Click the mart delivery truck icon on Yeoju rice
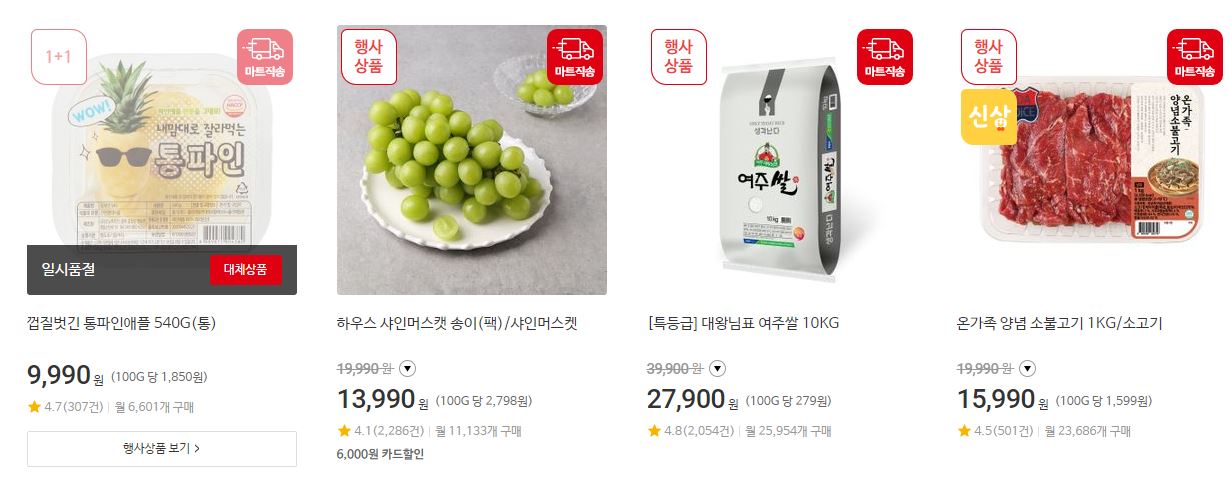The height and width of the screenshot is (483, 1229). point(885,57)
